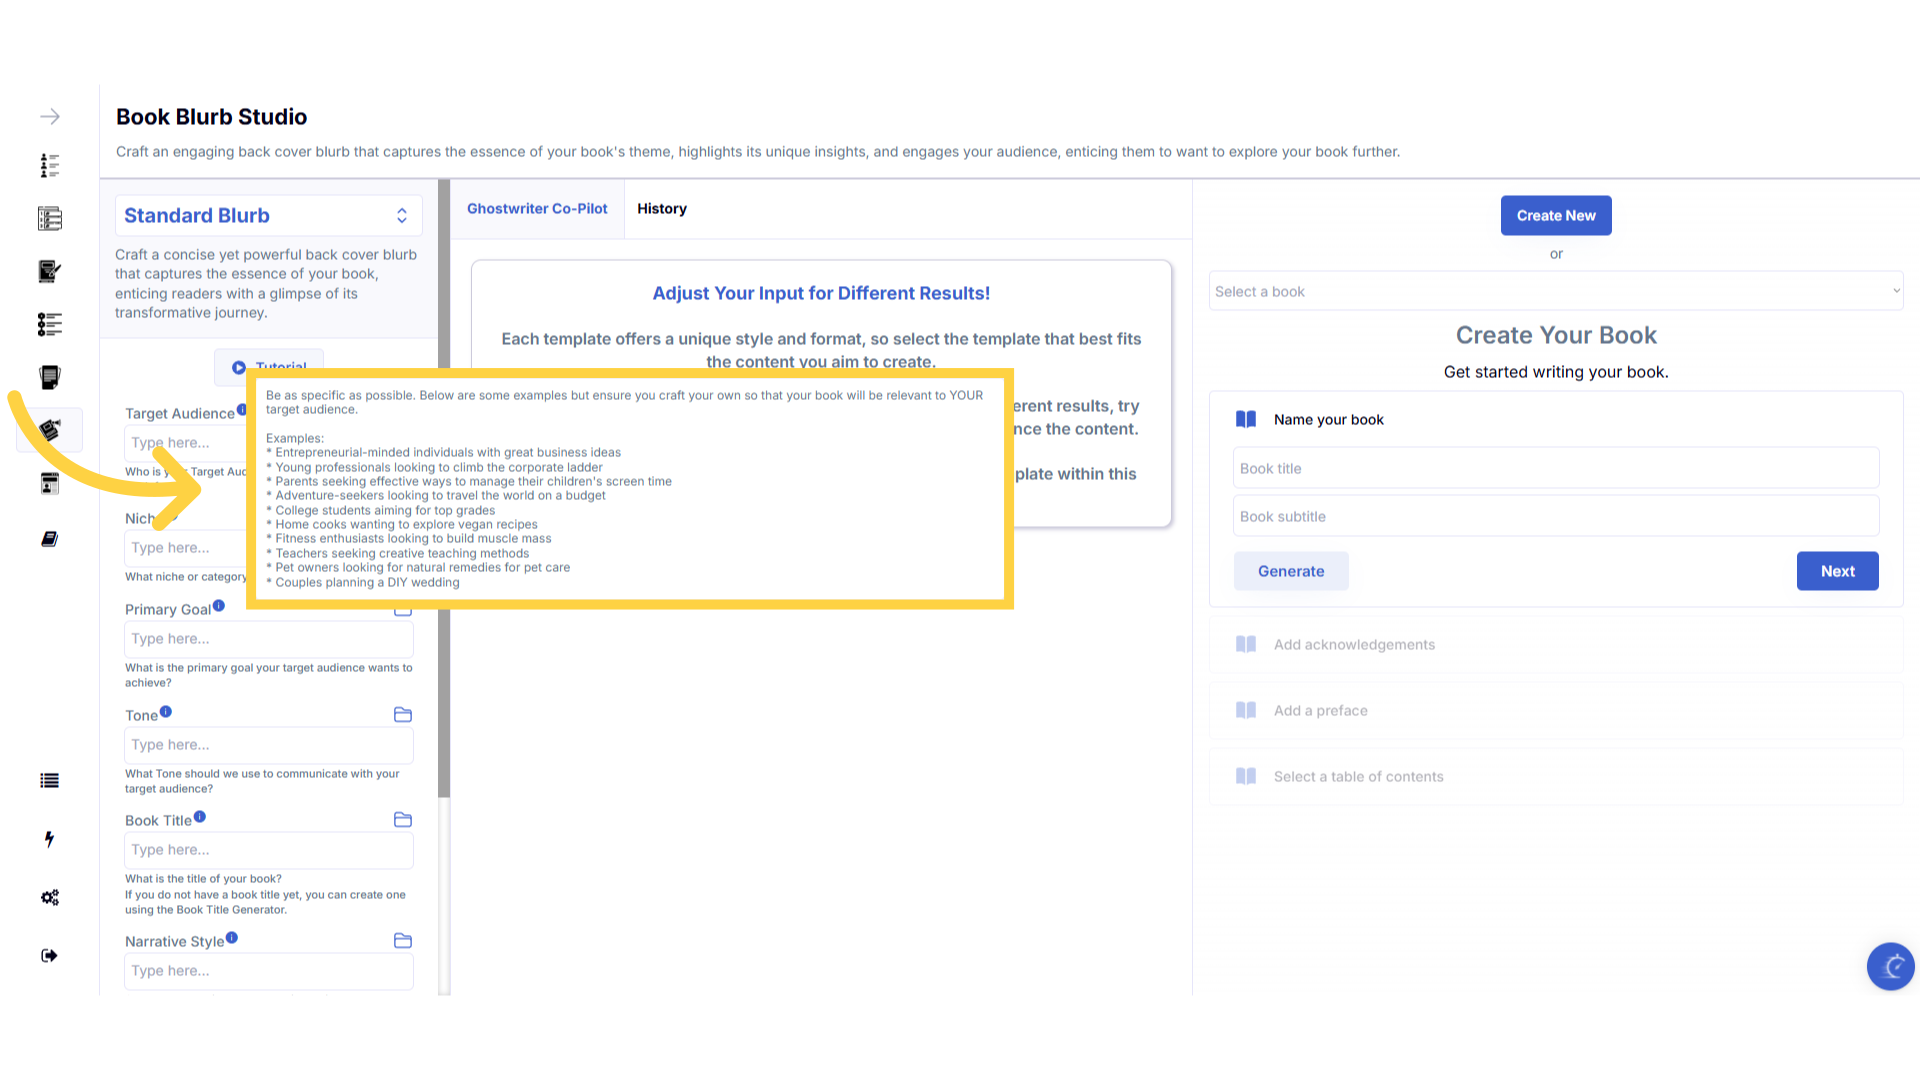Open settings via the gears icon
The image size is (1920, 1080).
(49, 897)
